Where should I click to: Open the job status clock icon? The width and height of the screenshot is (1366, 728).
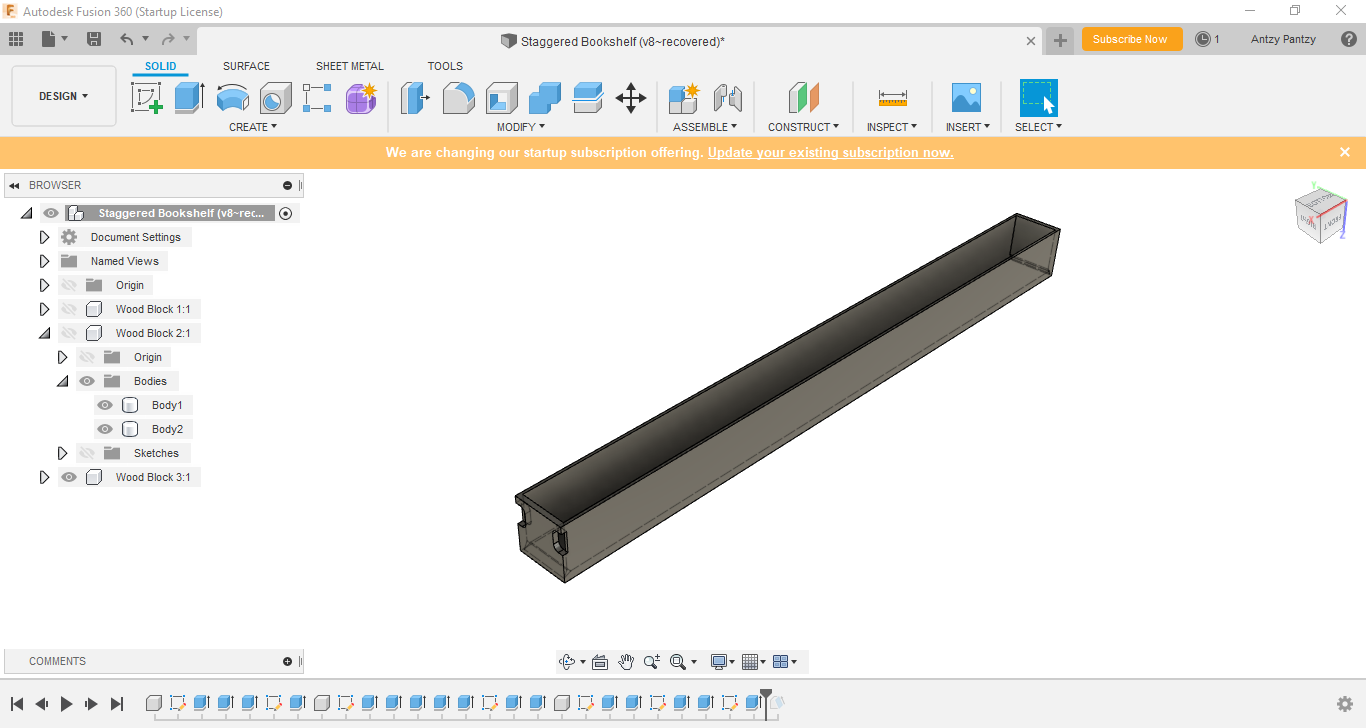(1203, 39)
